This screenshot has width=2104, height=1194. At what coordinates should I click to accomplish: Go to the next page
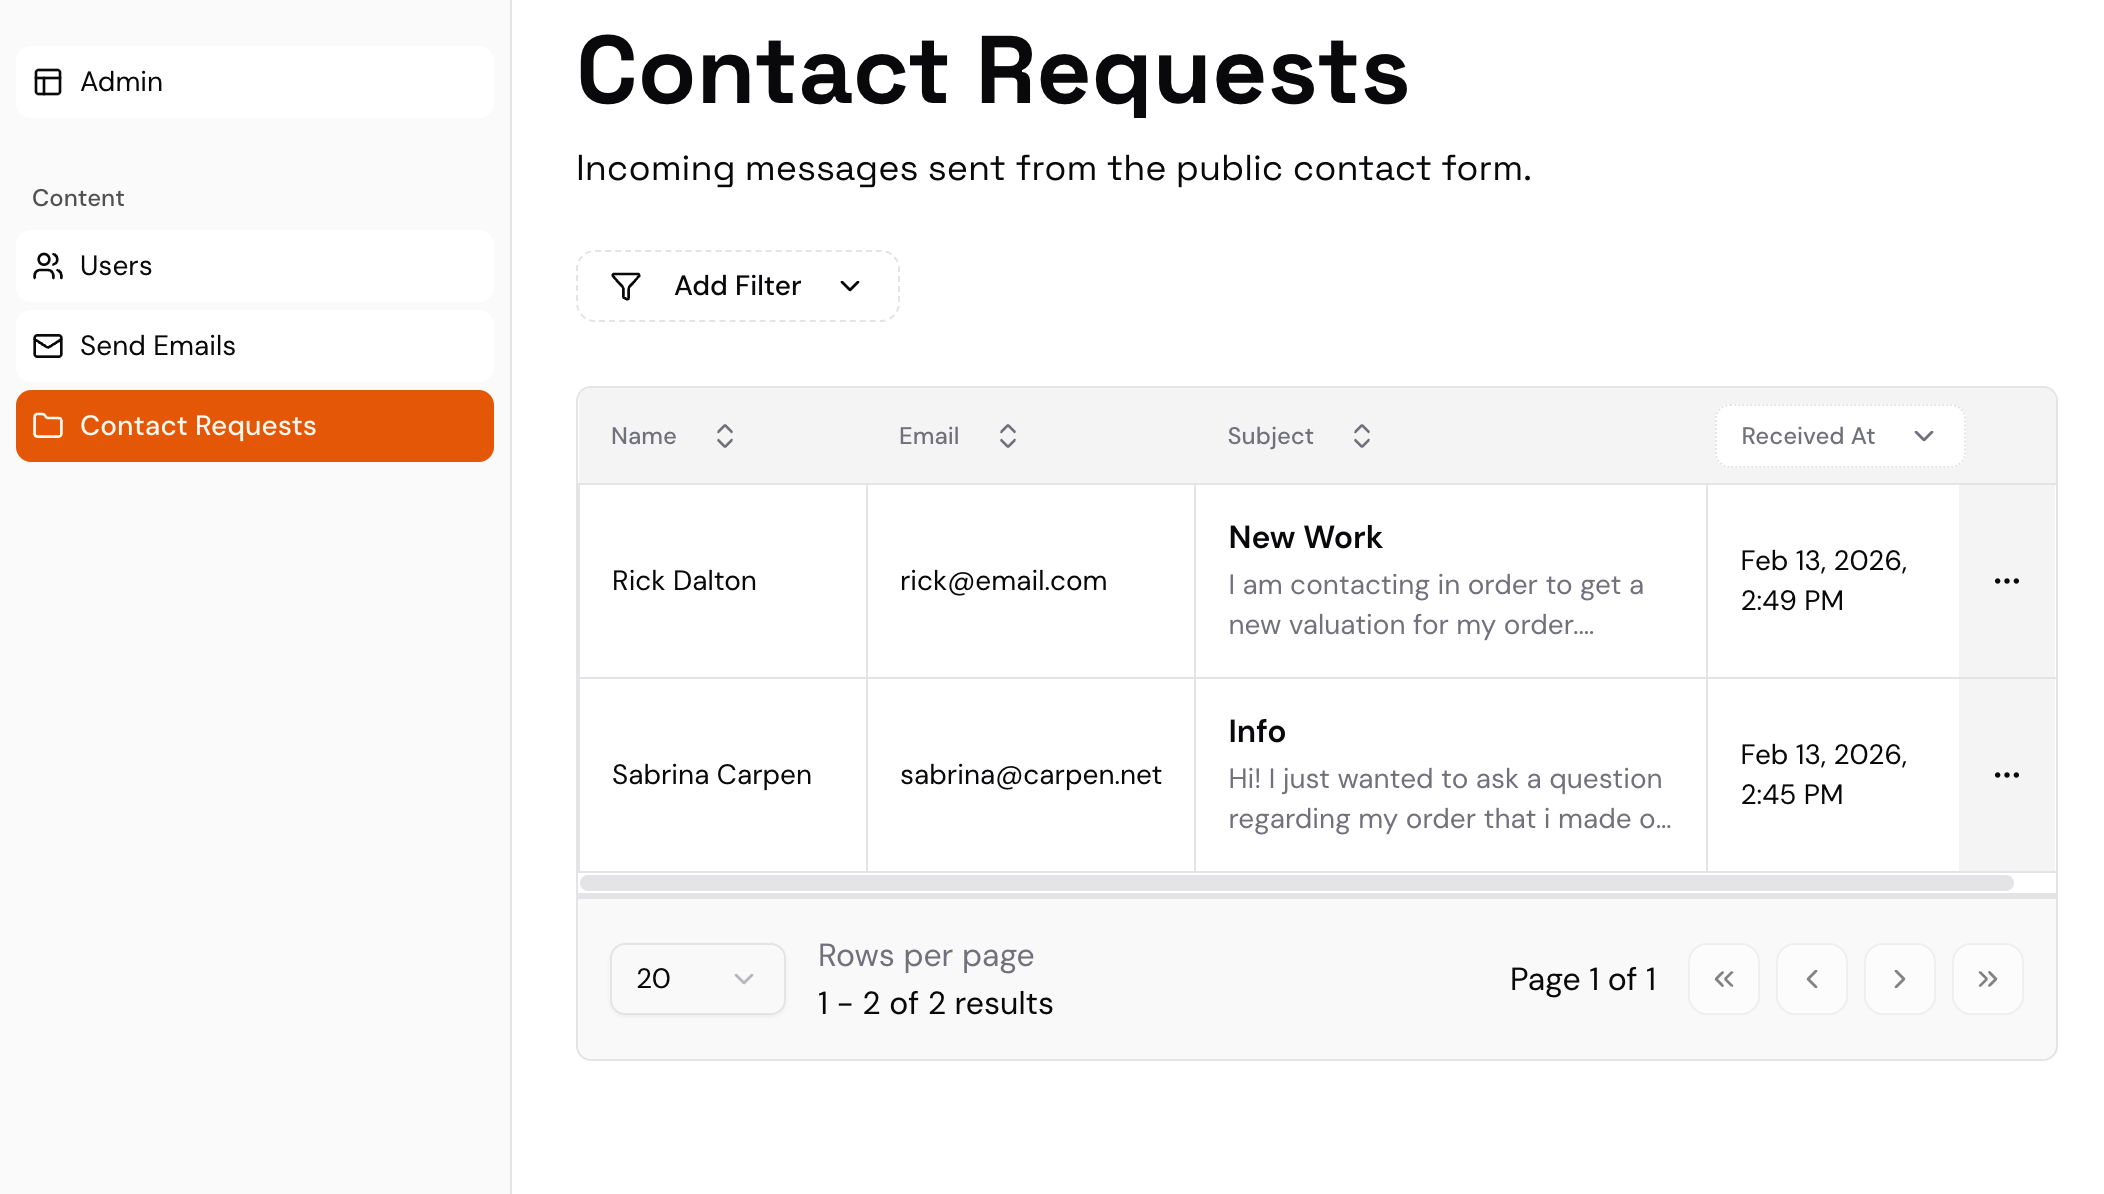pyautogui.click(x=1899, y=979)
